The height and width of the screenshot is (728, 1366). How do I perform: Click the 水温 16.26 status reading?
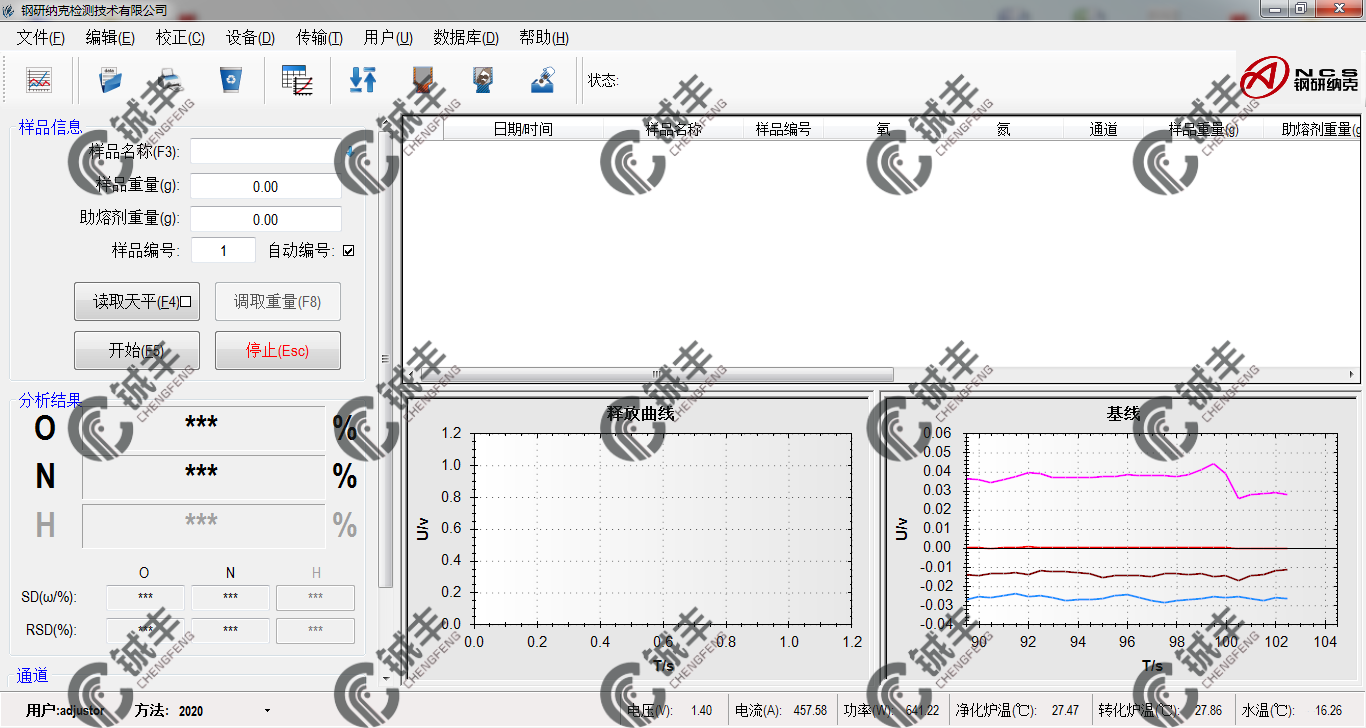[x=1292, y=711]
